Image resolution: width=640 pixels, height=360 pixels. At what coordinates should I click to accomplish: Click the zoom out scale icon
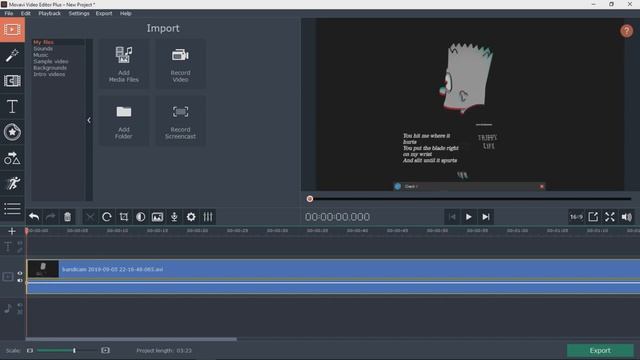click(x=30, y=350)
